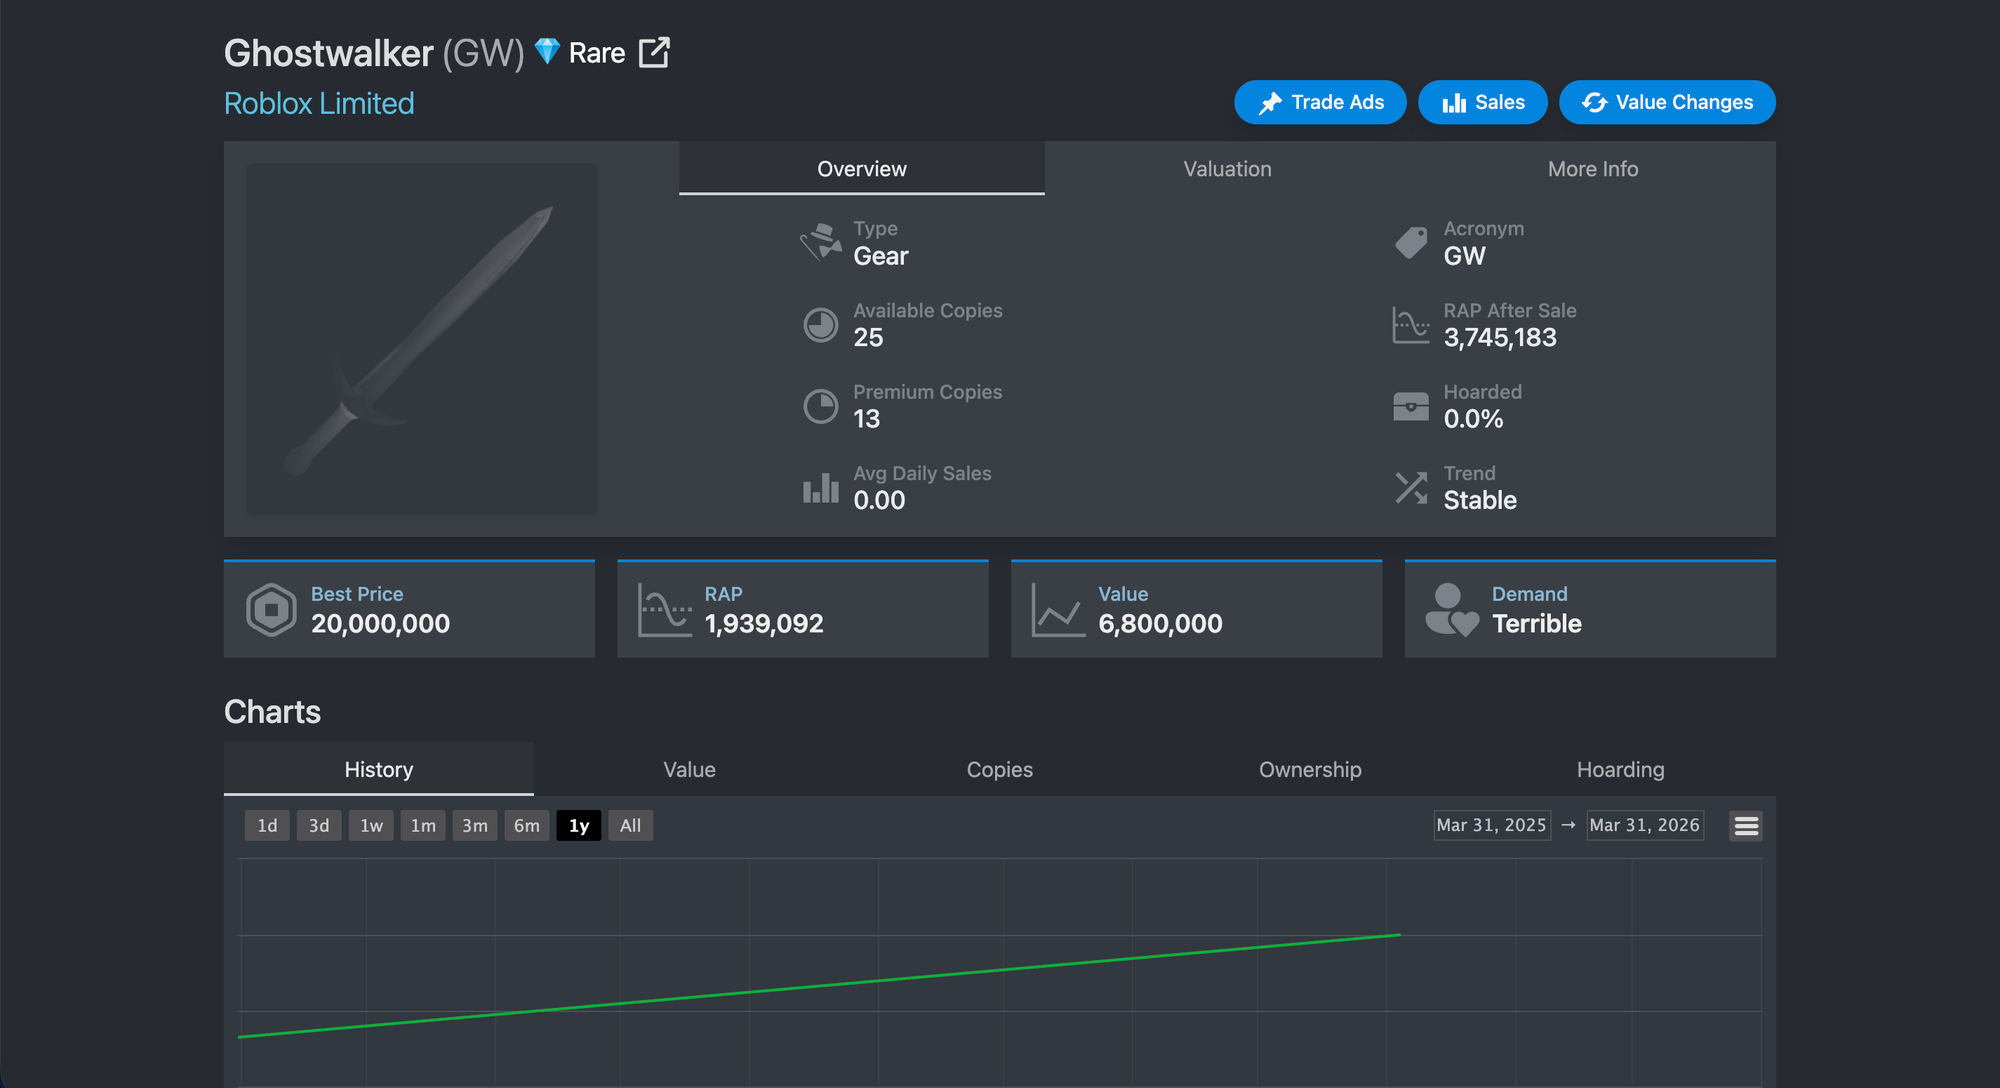Click the Hoarded treasure chest icon
The width and height of the screenshot is (2000, 1088).
[x=1411, y=406]
